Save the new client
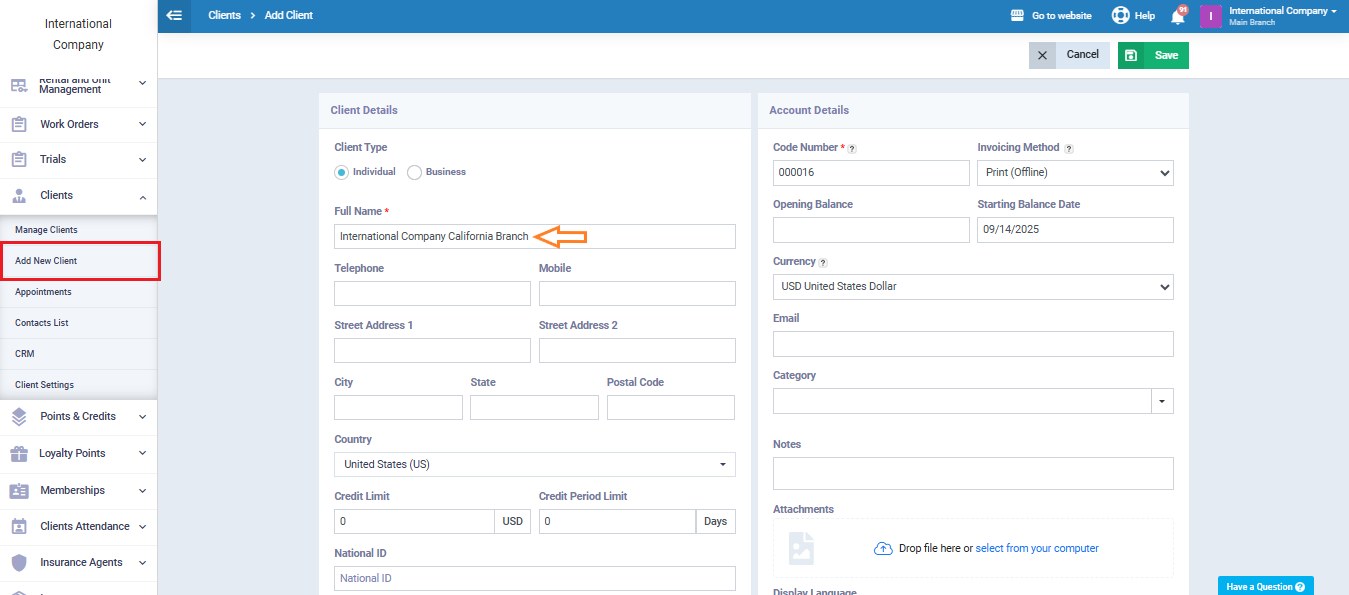The image size is (1349, 595). pyautogui.click(x=1153, y=55)
